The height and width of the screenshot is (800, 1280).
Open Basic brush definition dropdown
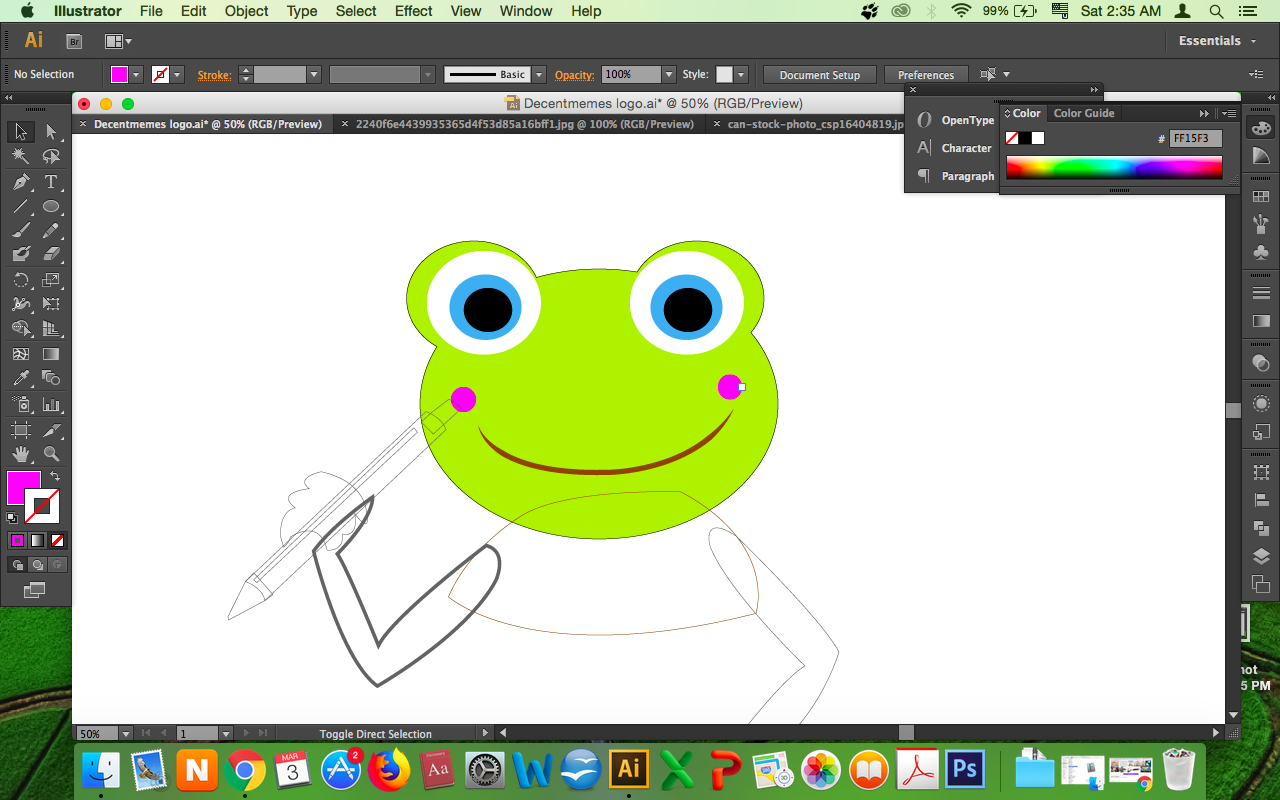[539, 75]
